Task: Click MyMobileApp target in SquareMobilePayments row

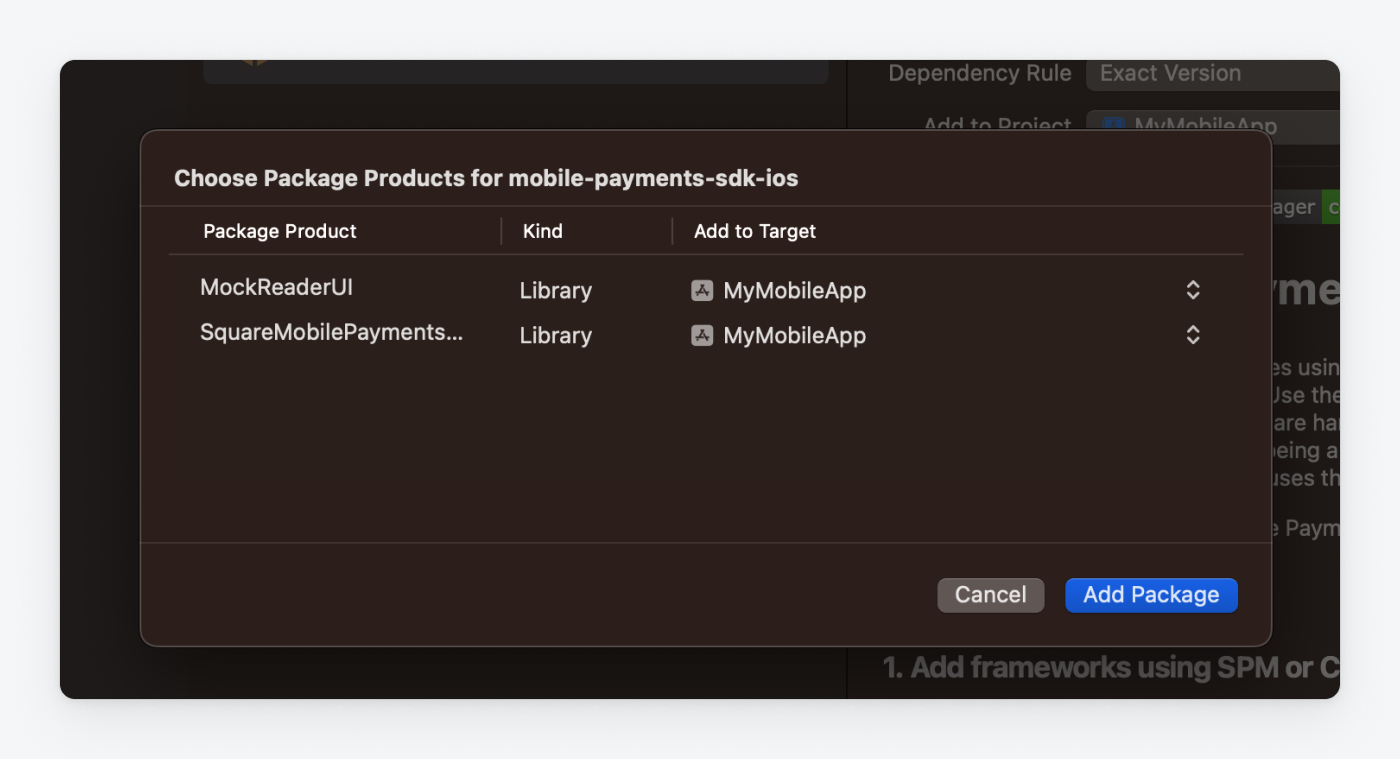Action: click(795, 336)
